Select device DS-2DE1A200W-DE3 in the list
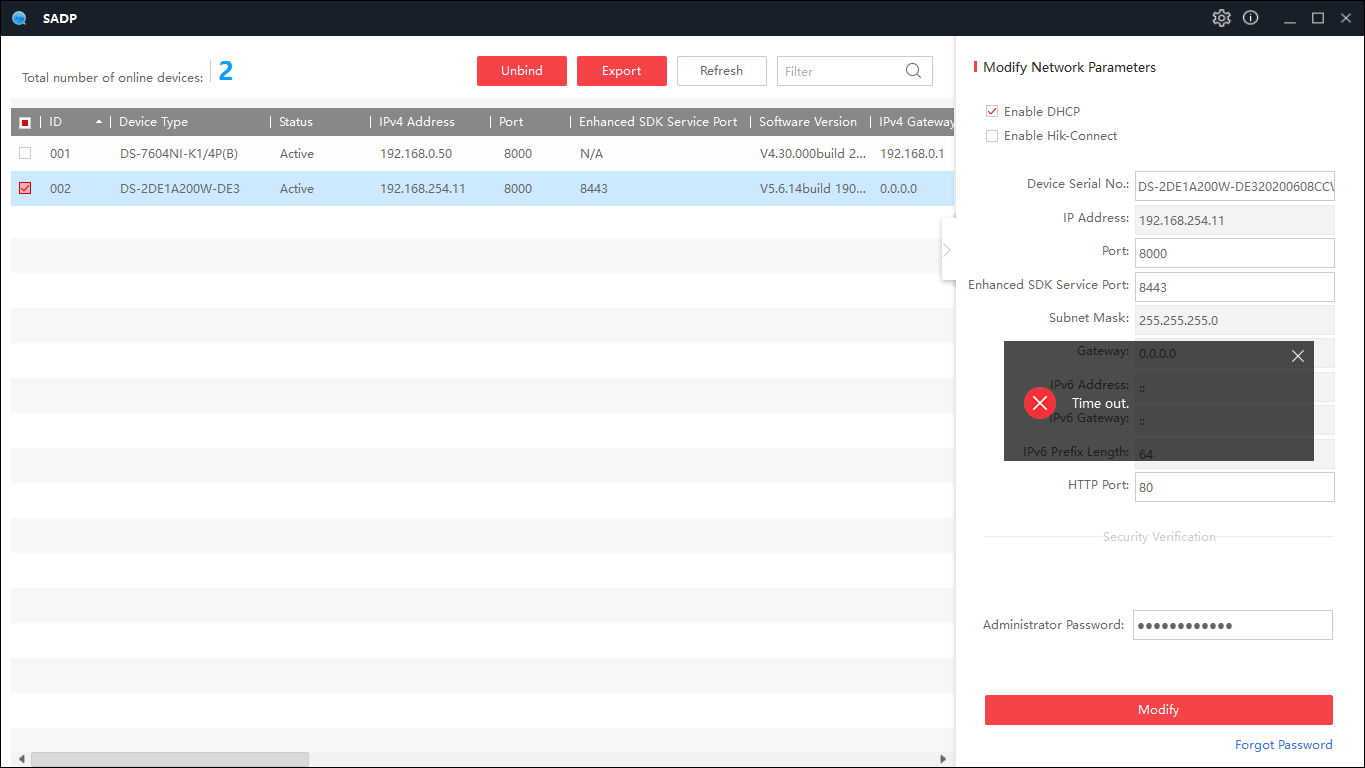 (x=179, y=189)
